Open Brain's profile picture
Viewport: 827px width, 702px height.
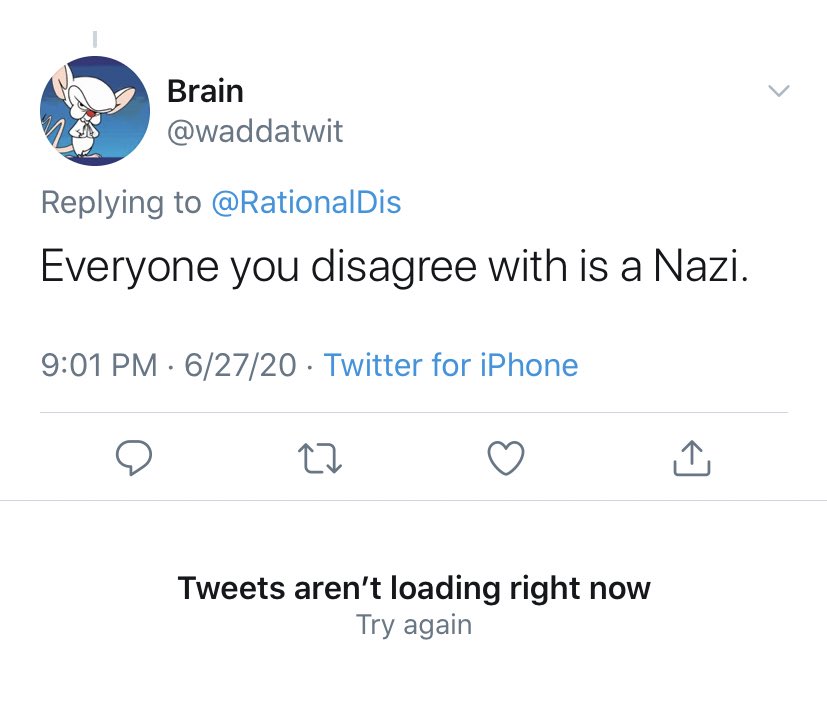95,111
